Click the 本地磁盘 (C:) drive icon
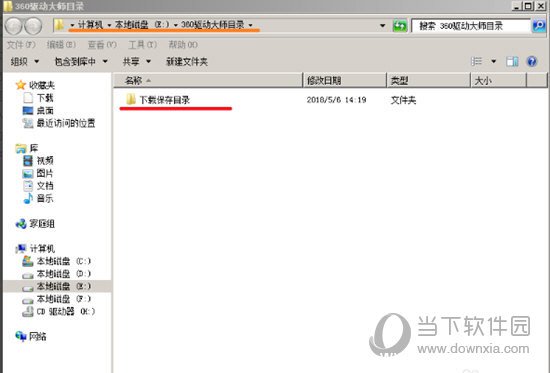This screenshot has width=550, height=373. coord(28,261)
